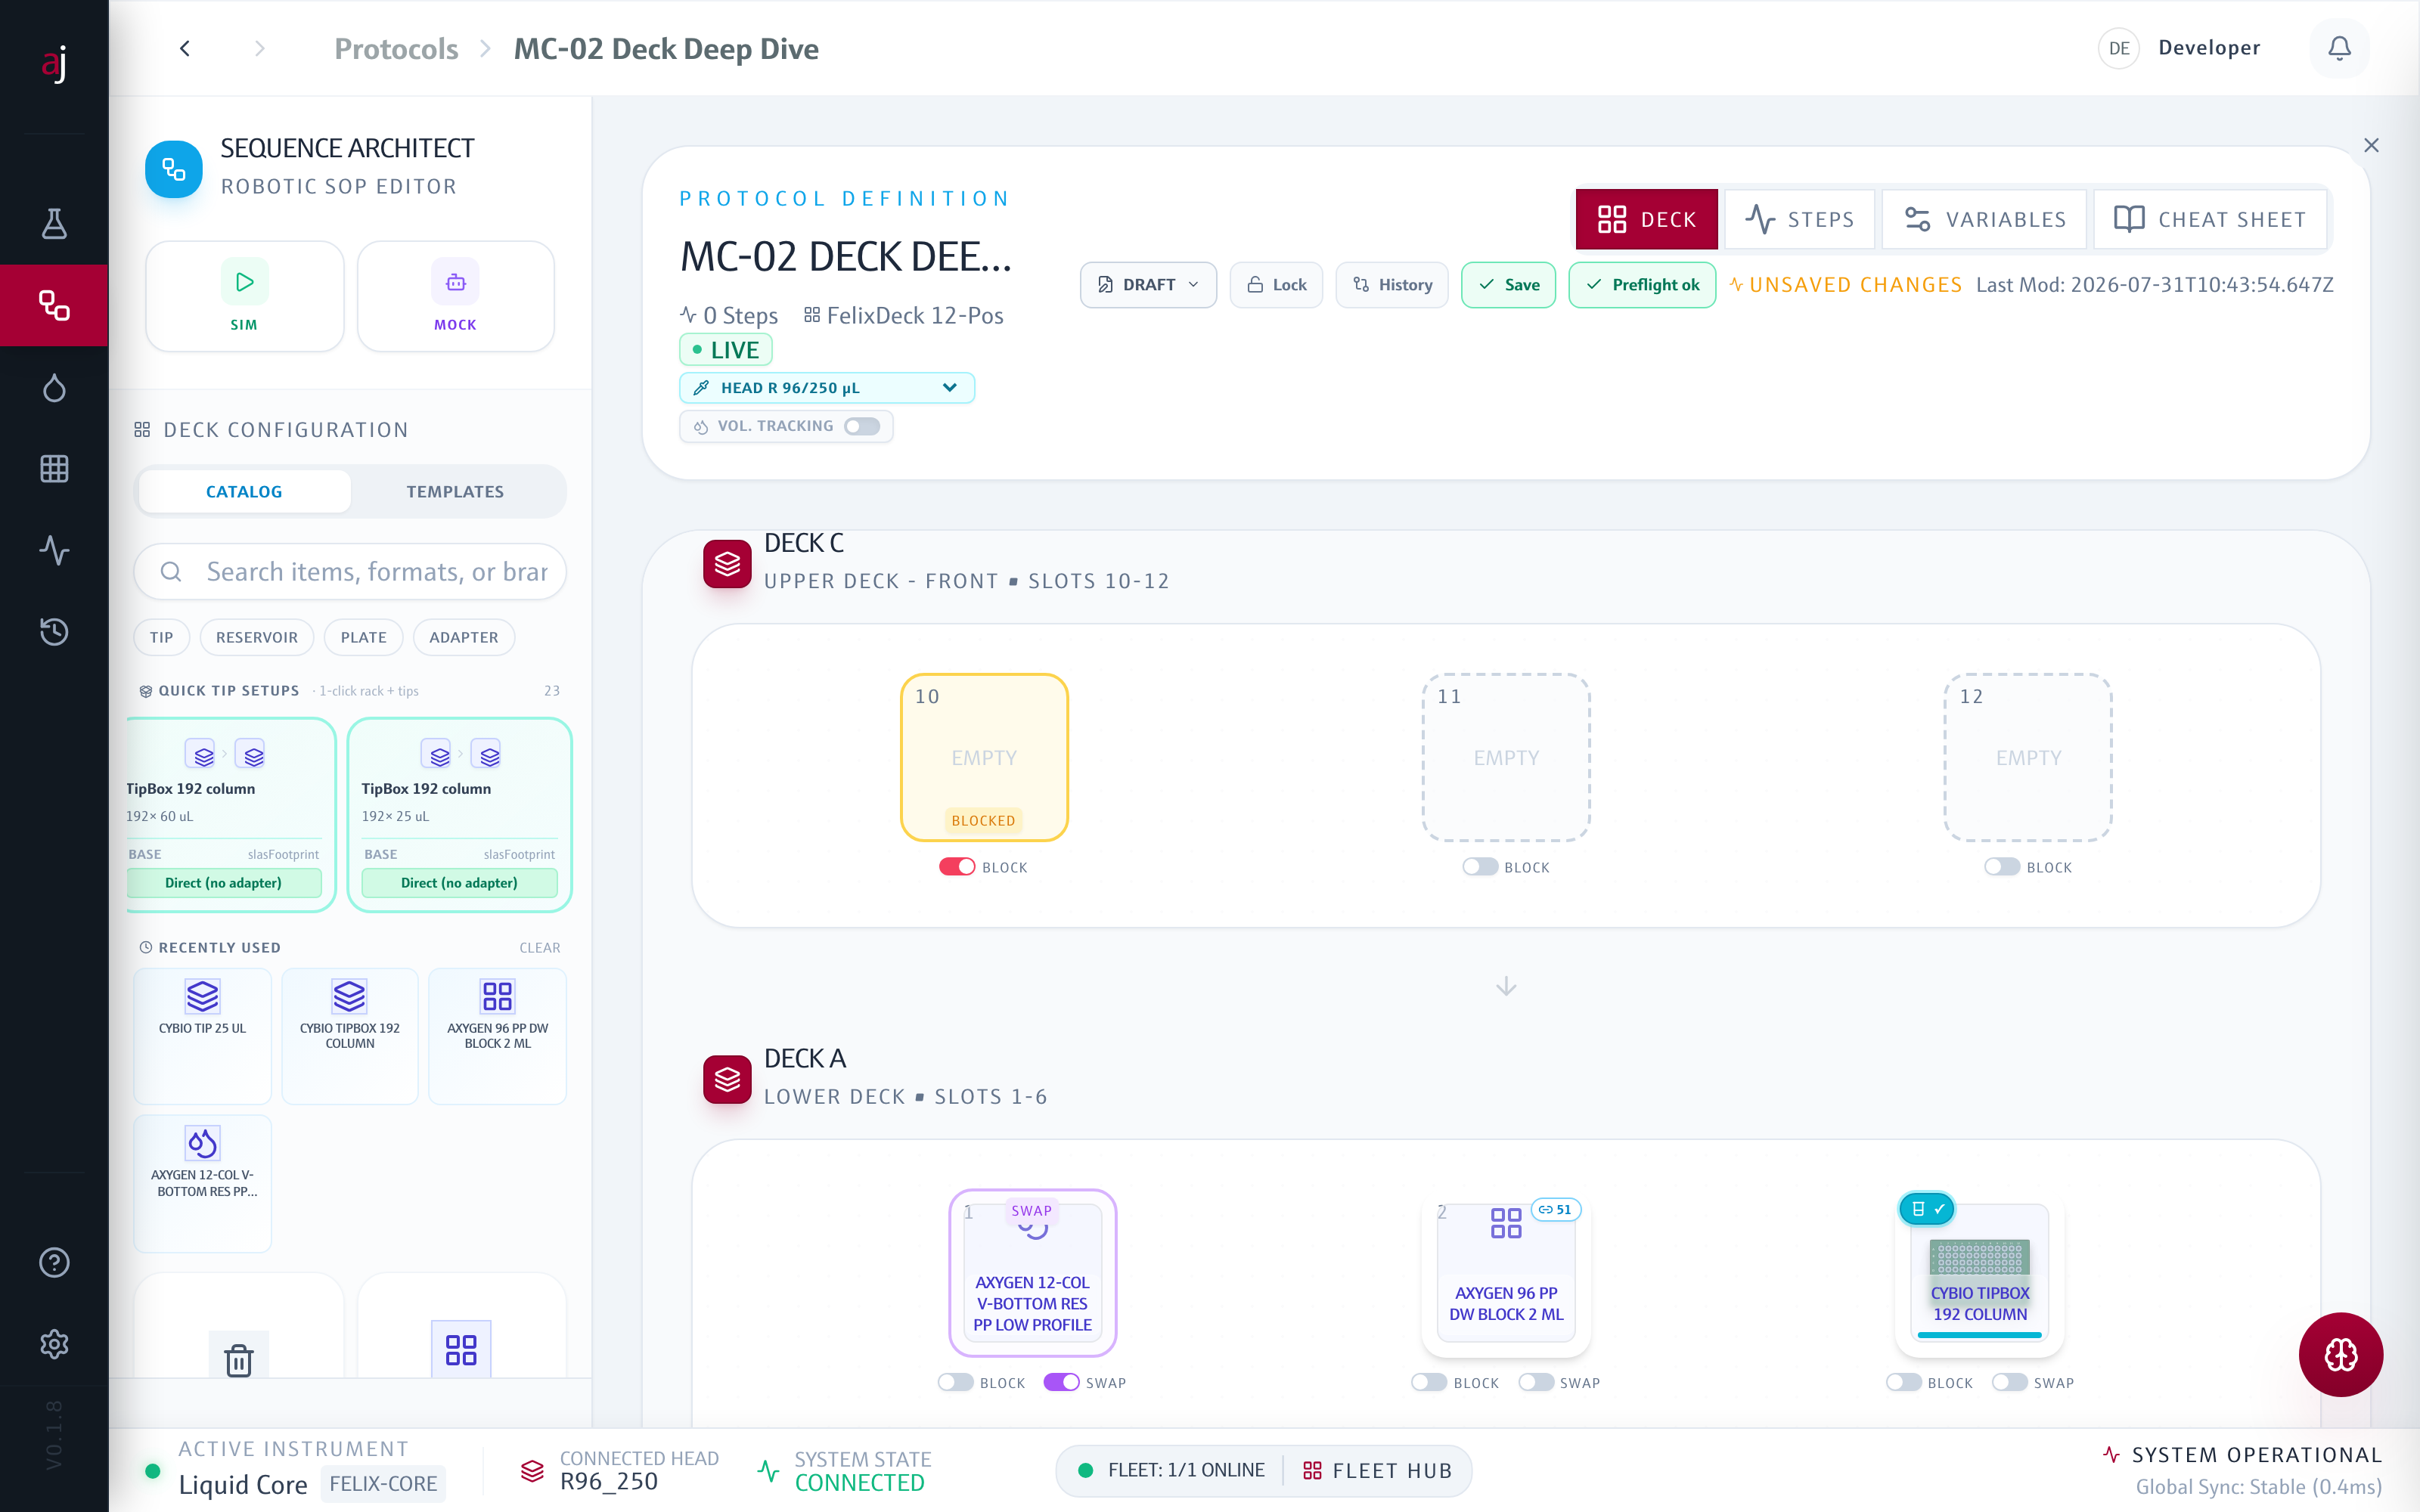This screenshot has width=2420, height=1512.
Task: Enable Block on slot 12
Action: pyautogui.click(x=2002, y=866)
